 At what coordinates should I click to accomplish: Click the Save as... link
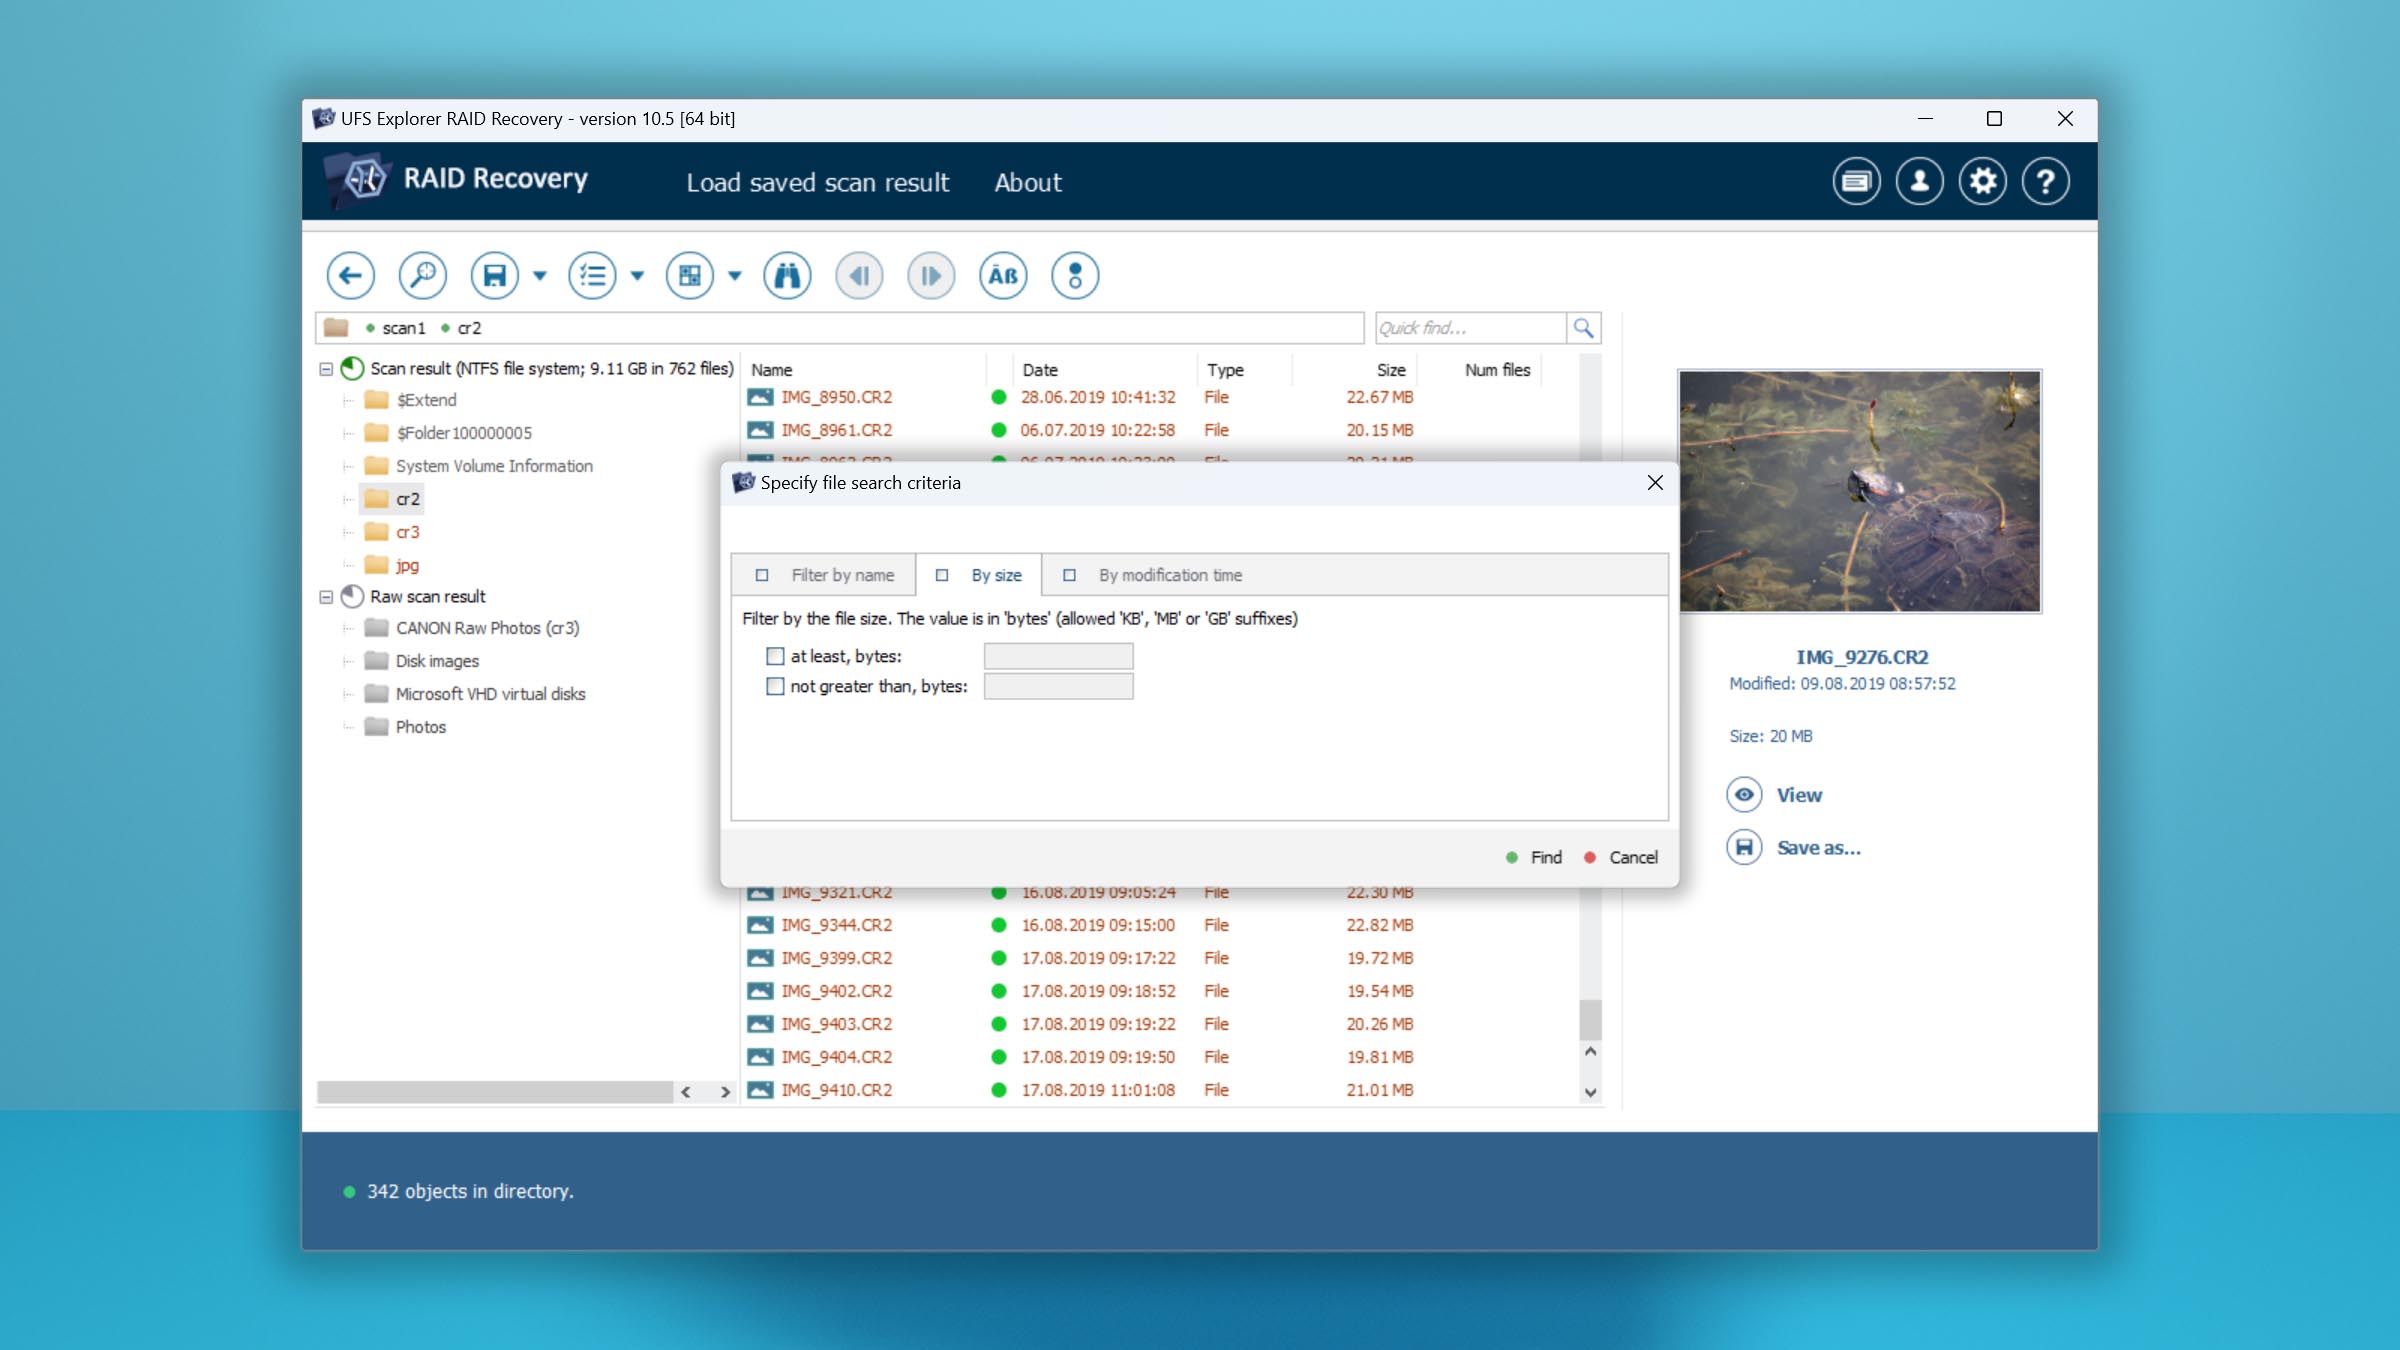click(1818, 848)
